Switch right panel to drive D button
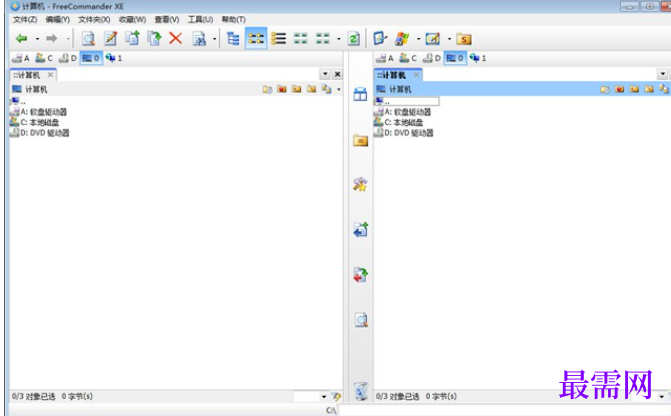The height and width of the screenshot is (416, 671). pyautogui.click(x=432, y=58)
